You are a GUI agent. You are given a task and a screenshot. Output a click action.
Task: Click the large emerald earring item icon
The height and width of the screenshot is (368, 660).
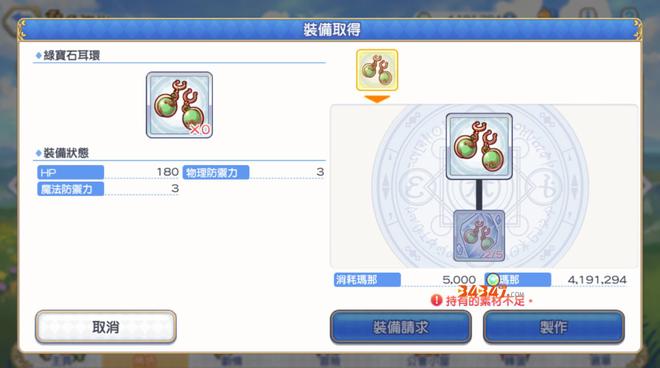tap(179, 105)
